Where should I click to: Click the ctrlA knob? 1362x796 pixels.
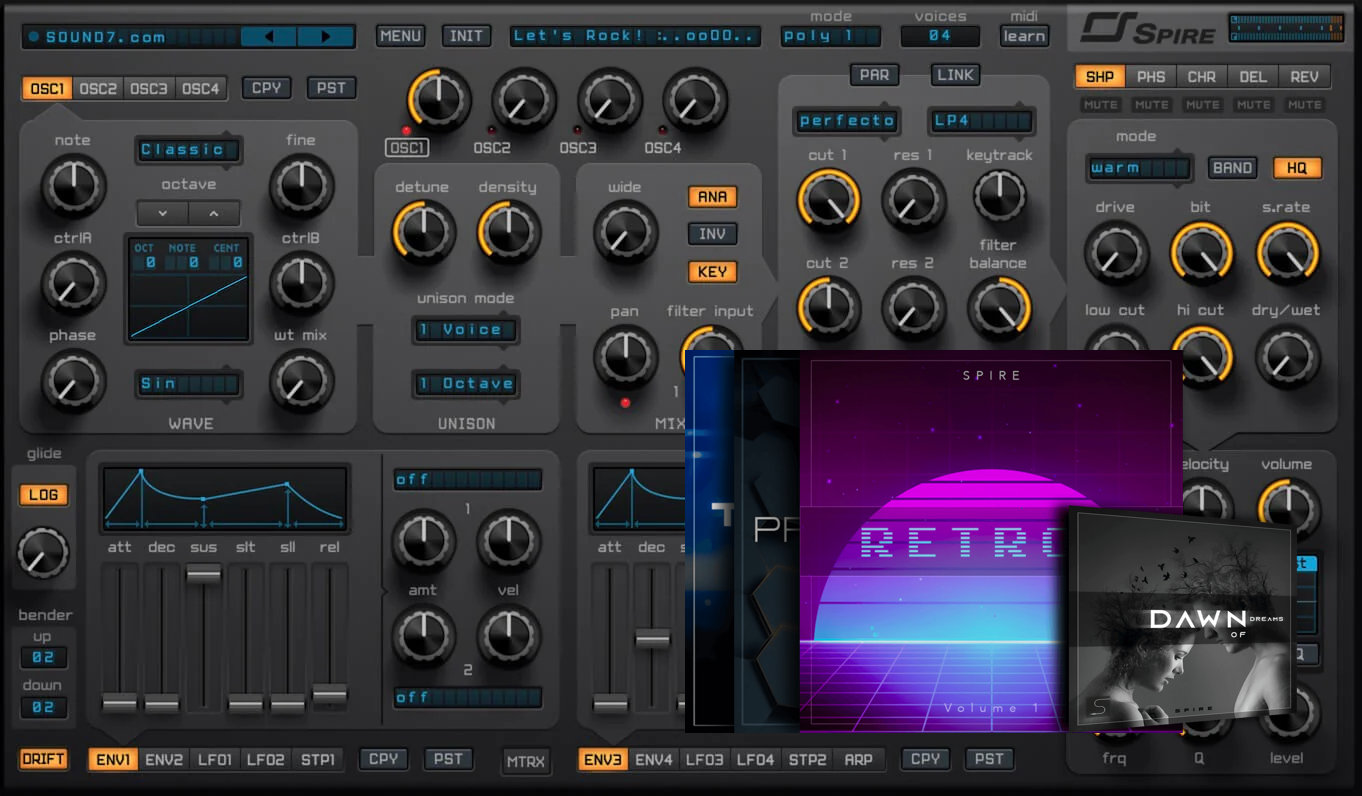tap(73, 283)
